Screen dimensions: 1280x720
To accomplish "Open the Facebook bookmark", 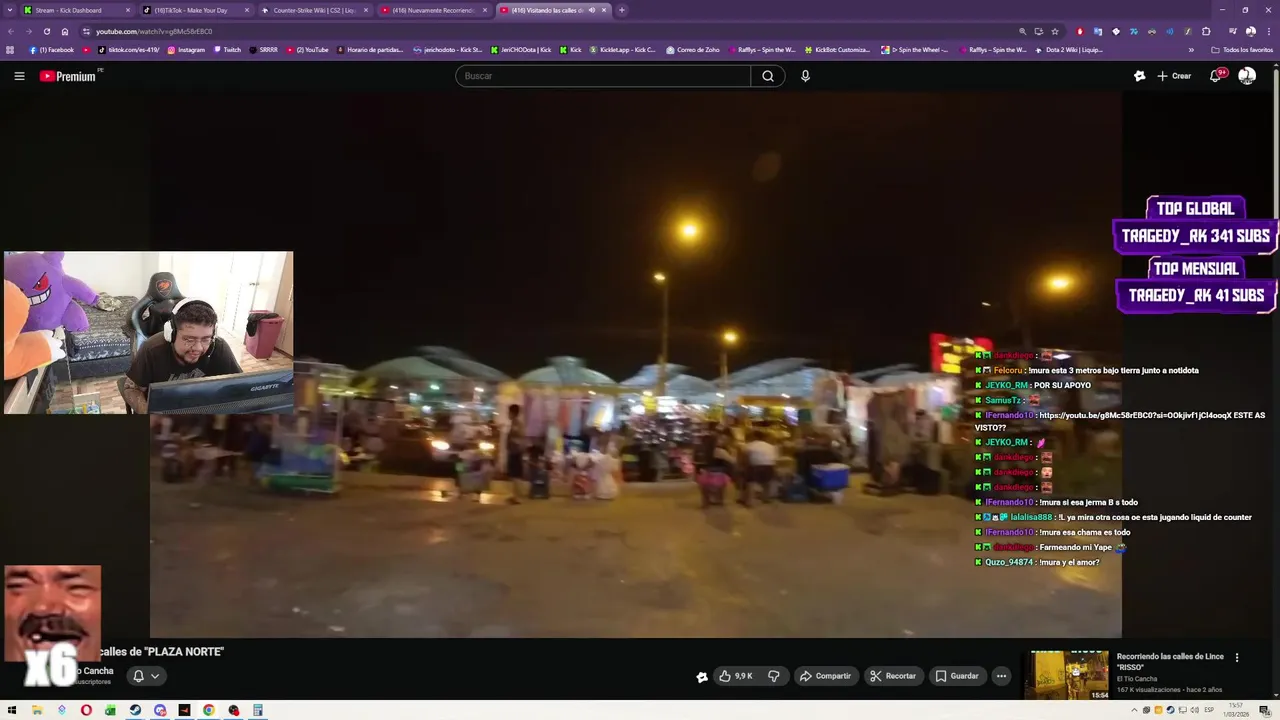I will point(52,50).
